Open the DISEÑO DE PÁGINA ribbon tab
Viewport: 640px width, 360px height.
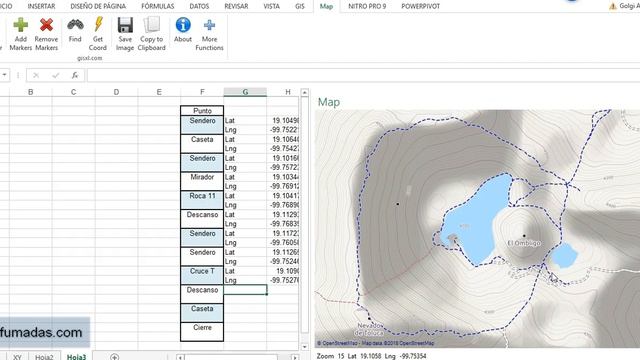98,6
